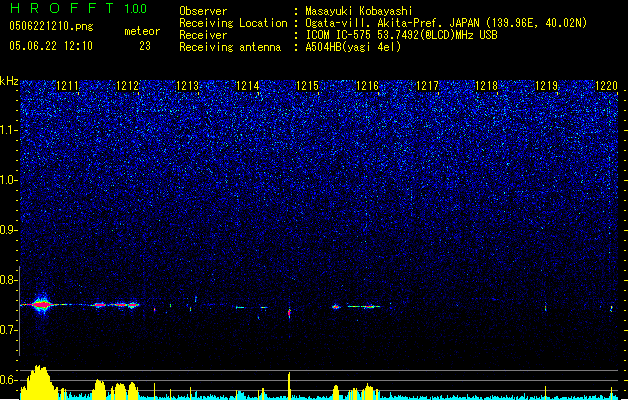Click the 0.9 kHz axis label
Screen dimensions: 629x400
pos(8,230)
